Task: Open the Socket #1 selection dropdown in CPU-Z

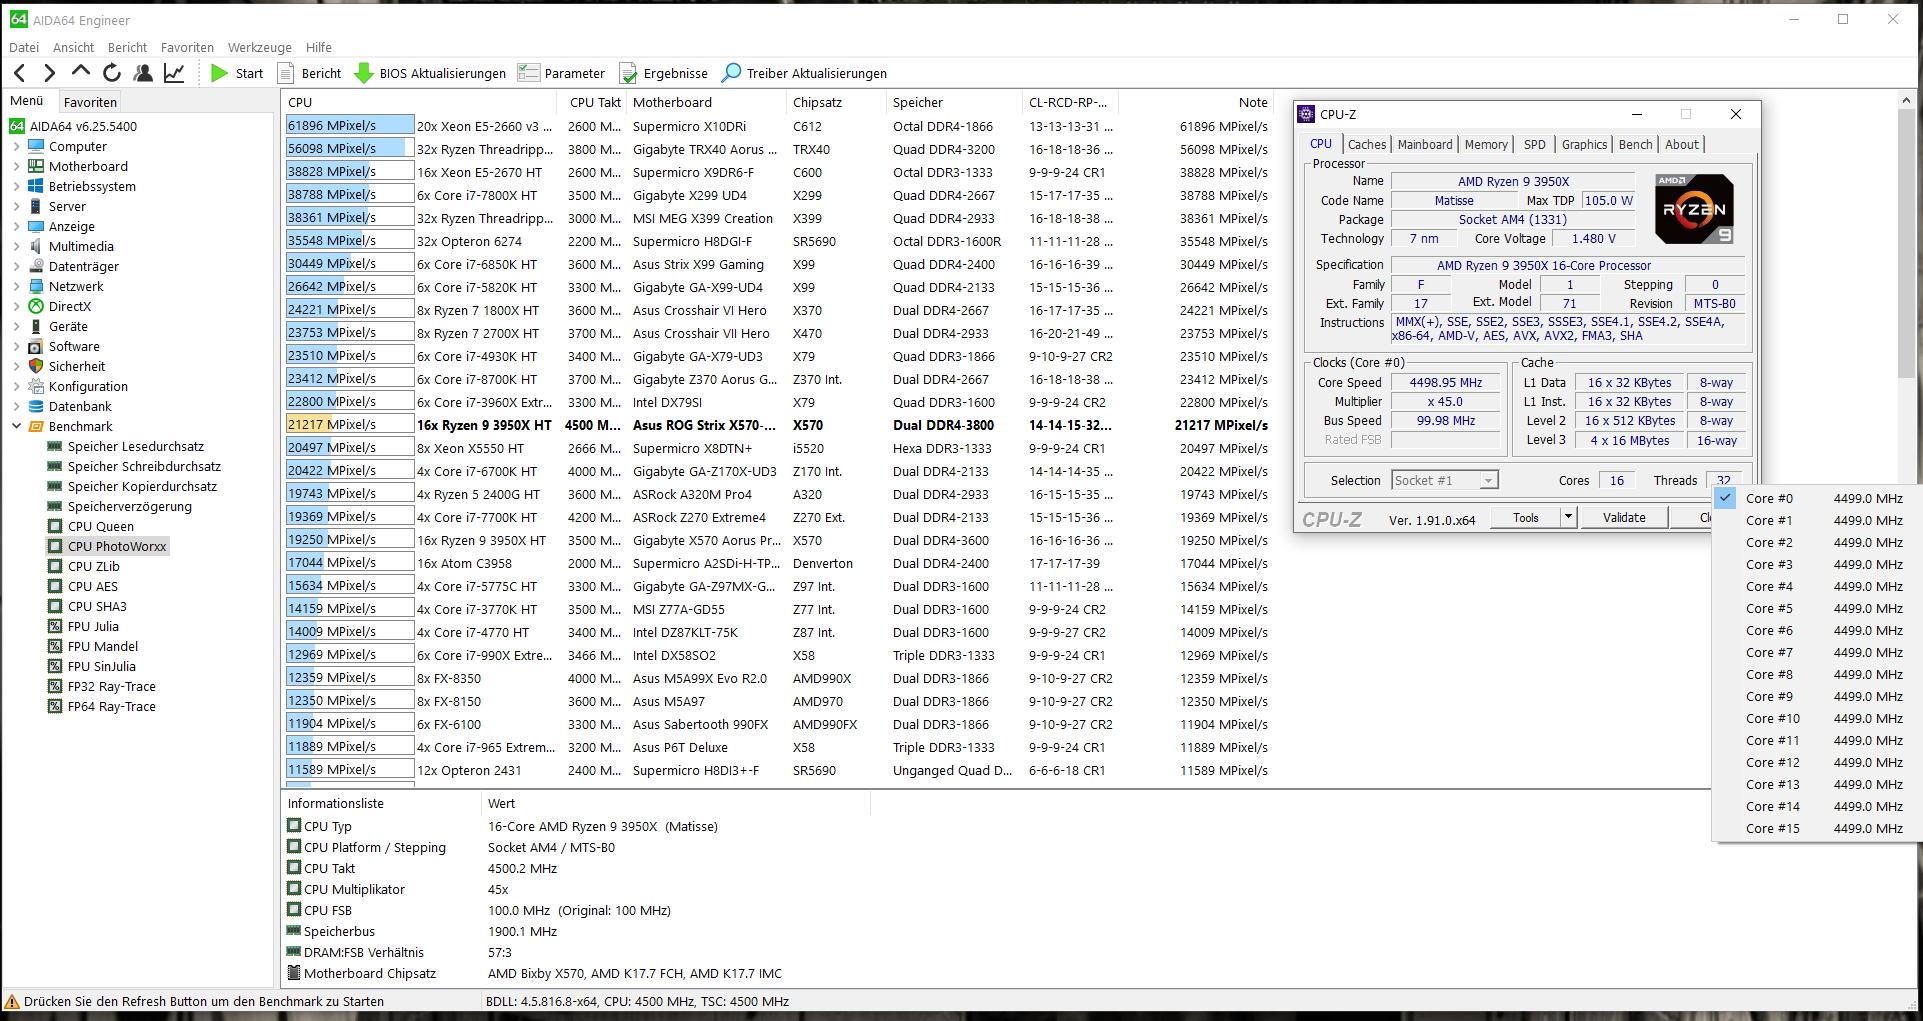Action: coord(1444,480)
